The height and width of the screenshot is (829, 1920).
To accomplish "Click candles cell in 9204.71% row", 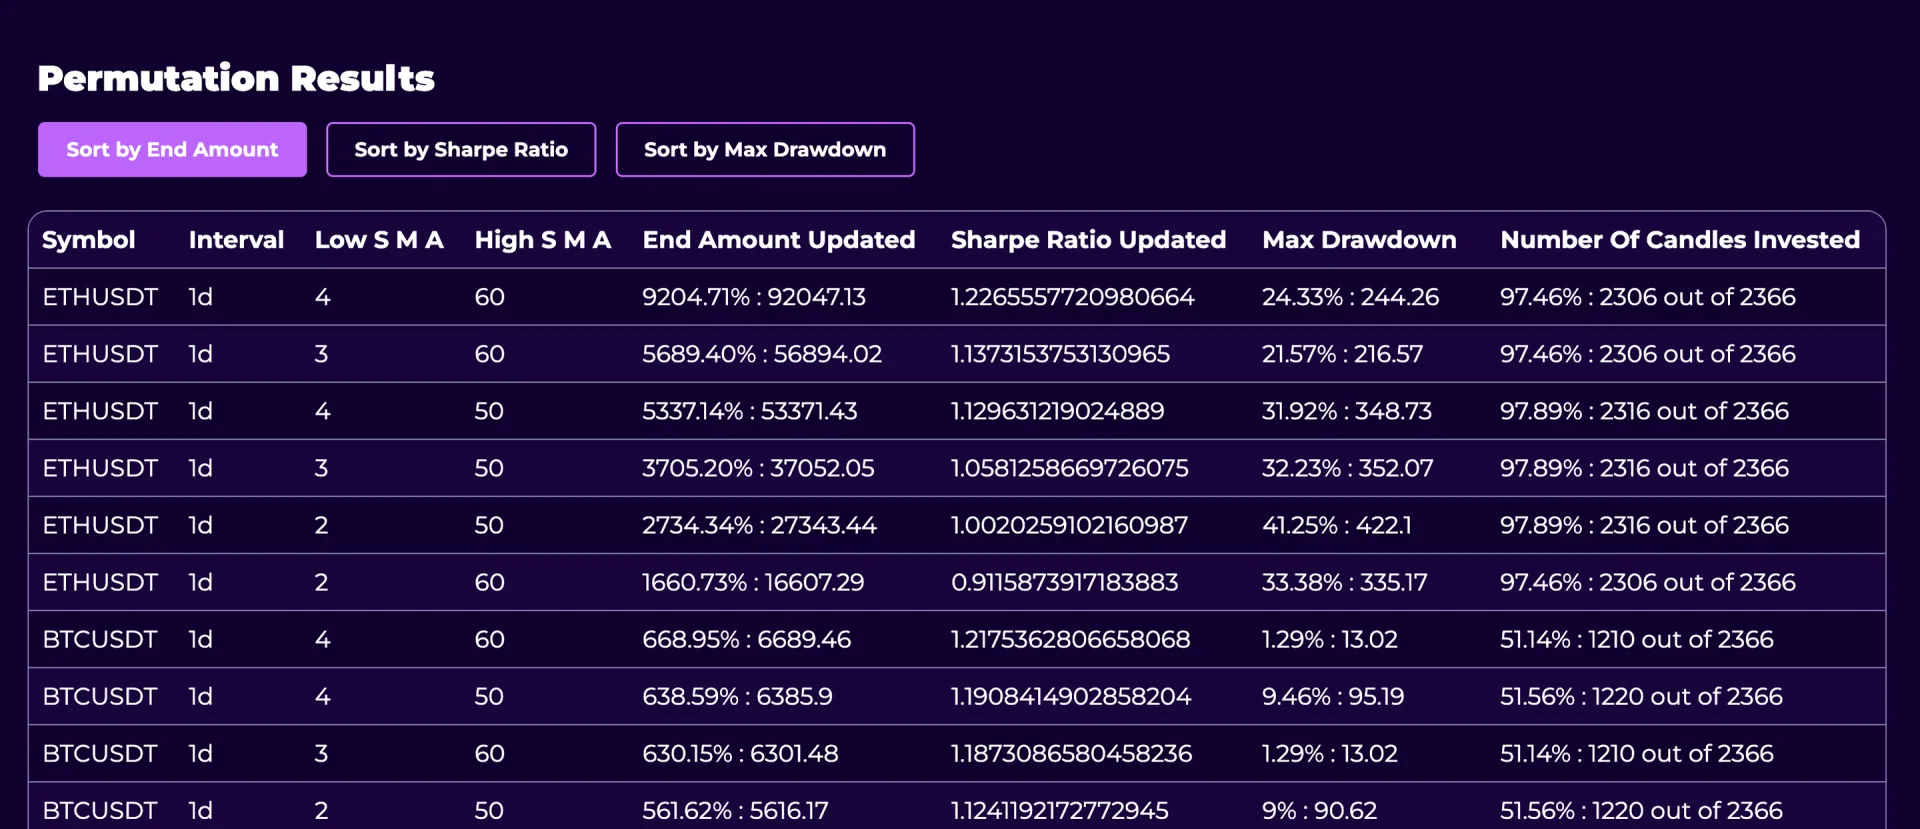I will coord(1647,297).
